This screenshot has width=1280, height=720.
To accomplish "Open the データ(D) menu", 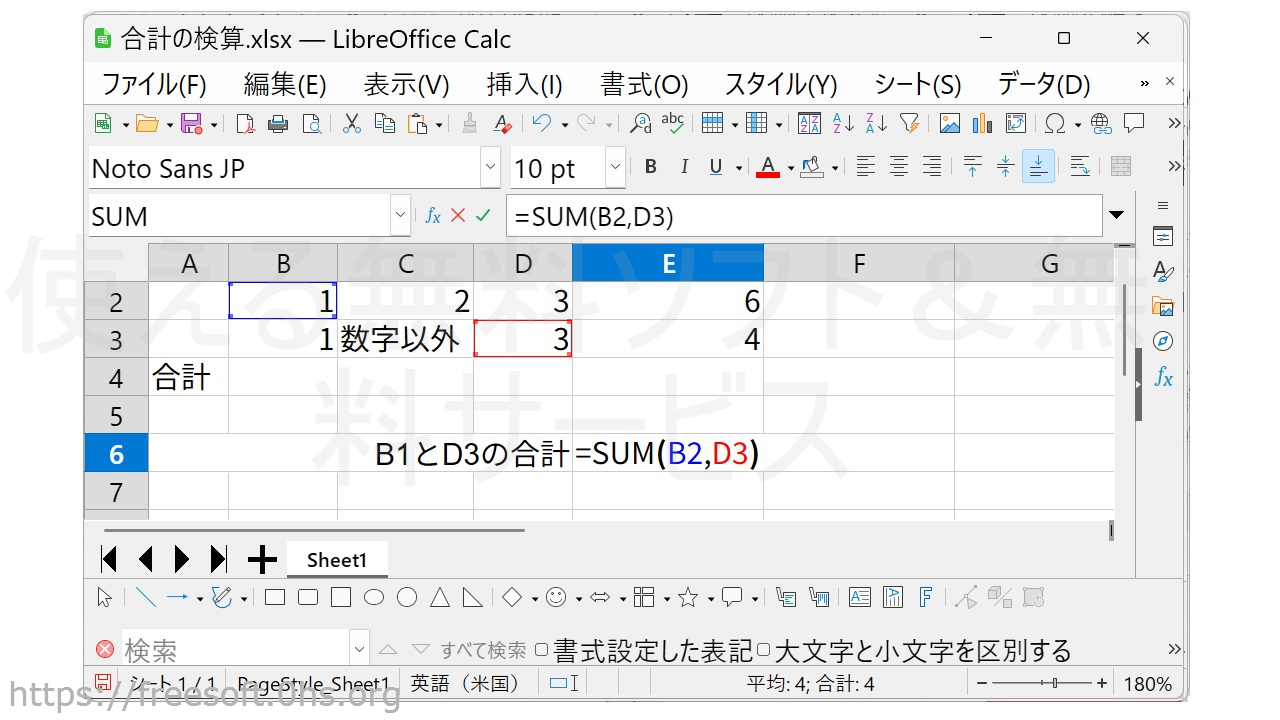I will tap(1043, 85).
